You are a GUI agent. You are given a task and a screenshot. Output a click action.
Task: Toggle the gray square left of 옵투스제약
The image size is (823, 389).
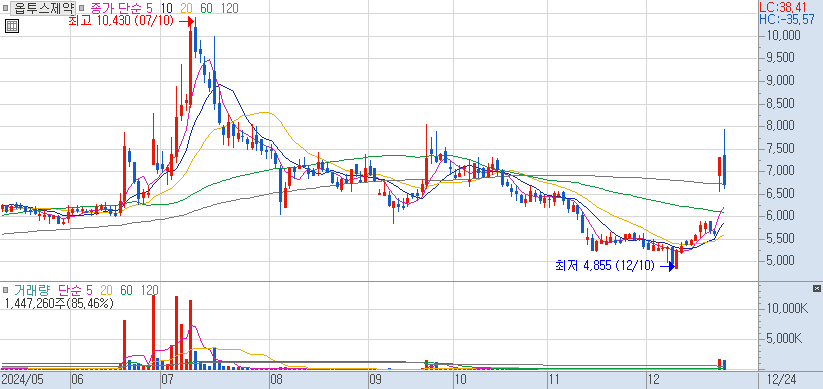5,8
